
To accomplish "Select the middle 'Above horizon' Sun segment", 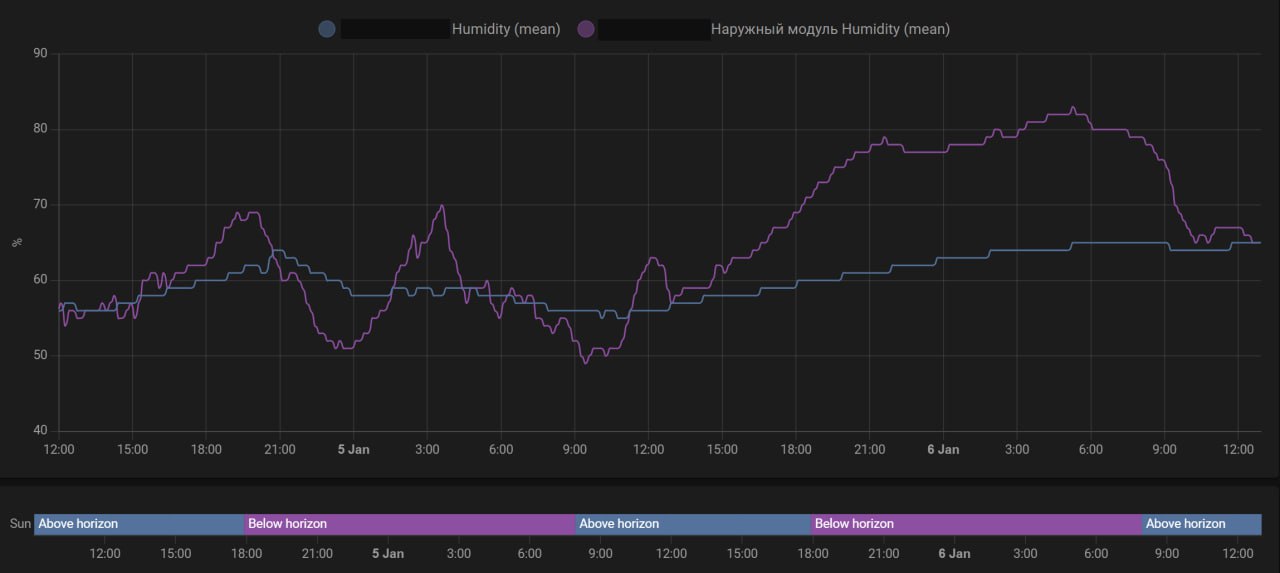I will pyautogui.click(x=692, y=524).
